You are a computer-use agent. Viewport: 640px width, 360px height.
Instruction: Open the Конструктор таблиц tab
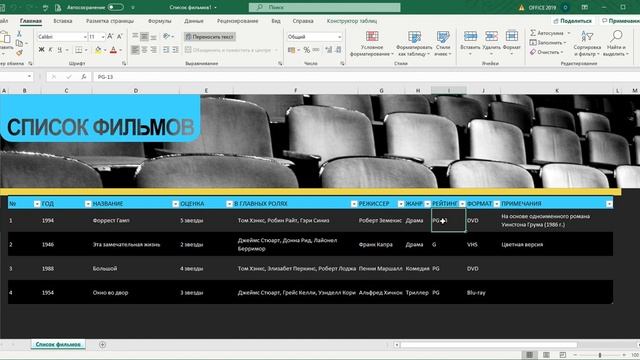[352, 21]
